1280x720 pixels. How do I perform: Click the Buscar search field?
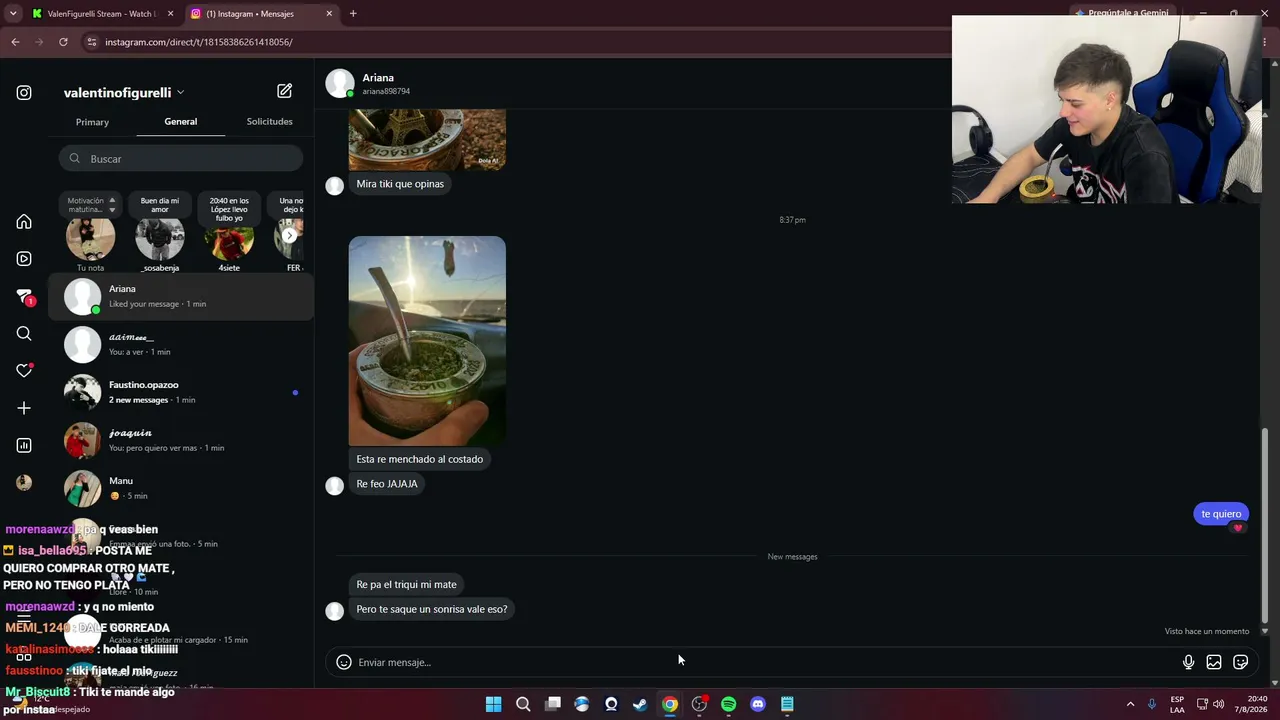(181, 159)
